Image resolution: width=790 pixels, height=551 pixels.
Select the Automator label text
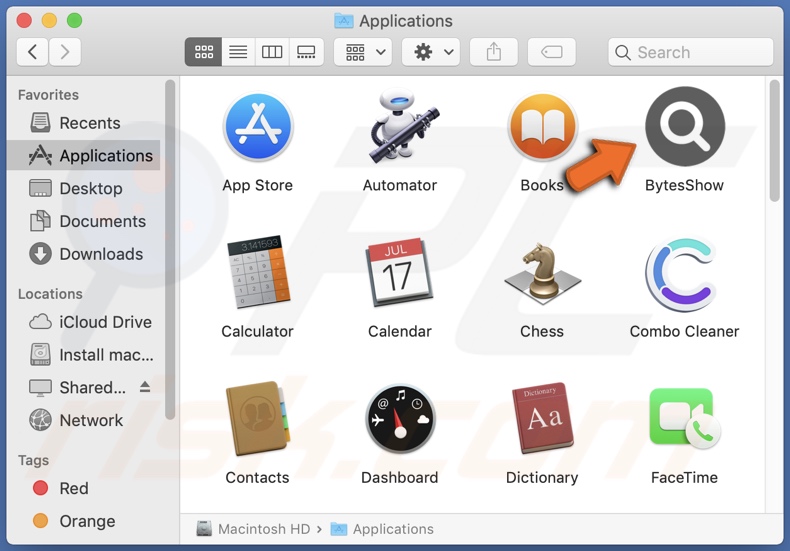pos(400,185)
